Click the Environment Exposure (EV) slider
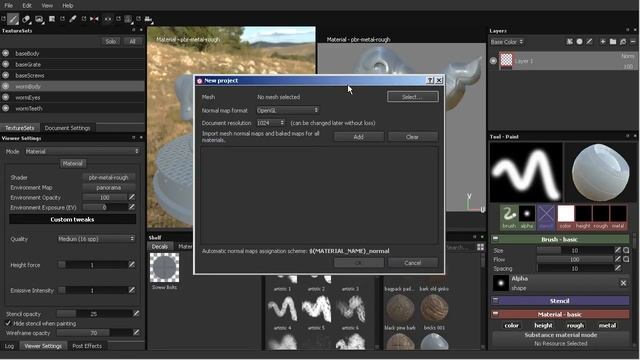This screenshot has width=640, height=360. 104,207
